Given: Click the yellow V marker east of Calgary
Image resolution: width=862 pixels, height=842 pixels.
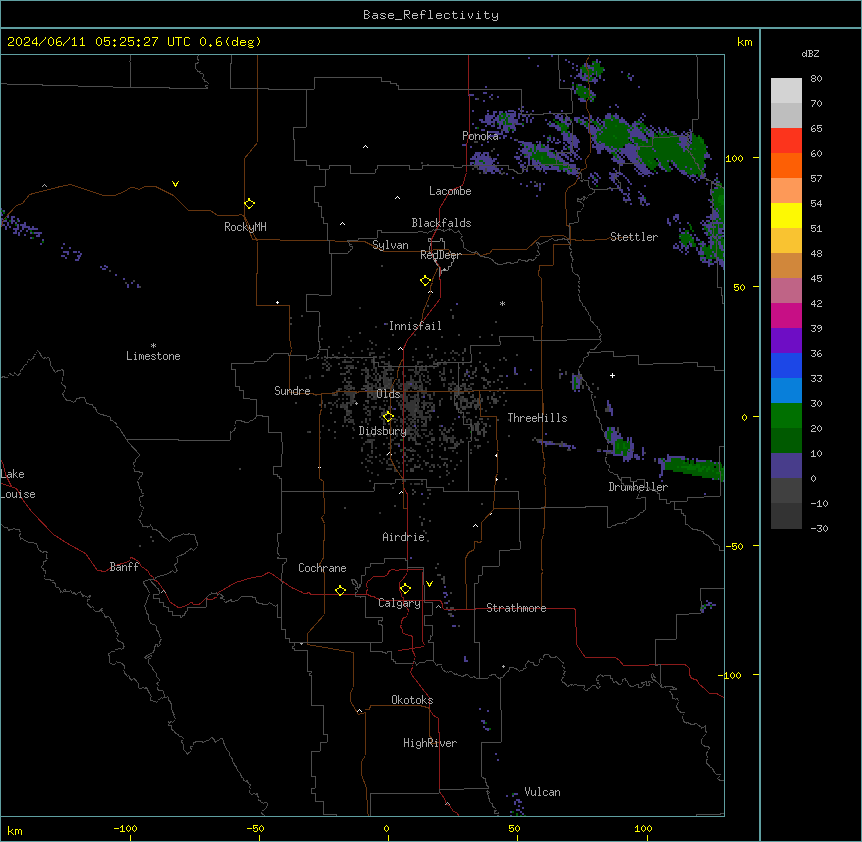Looking at the screenshot, I should [429, 584].
